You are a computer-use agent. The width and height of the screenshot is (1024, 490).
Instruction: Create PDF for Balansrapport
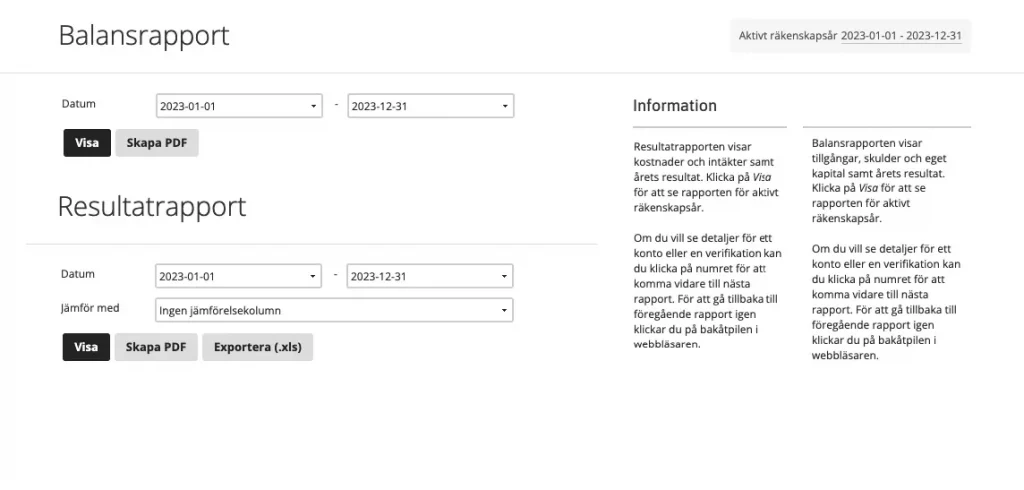tap(157, 143)
